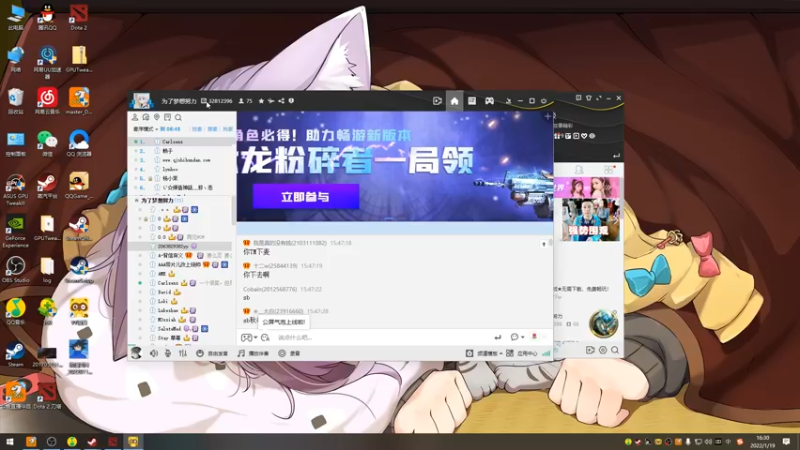Open the WeChat desktop shortcut
Image resolution: width=800 pixels, height=450 pixels.
[47, 143]
